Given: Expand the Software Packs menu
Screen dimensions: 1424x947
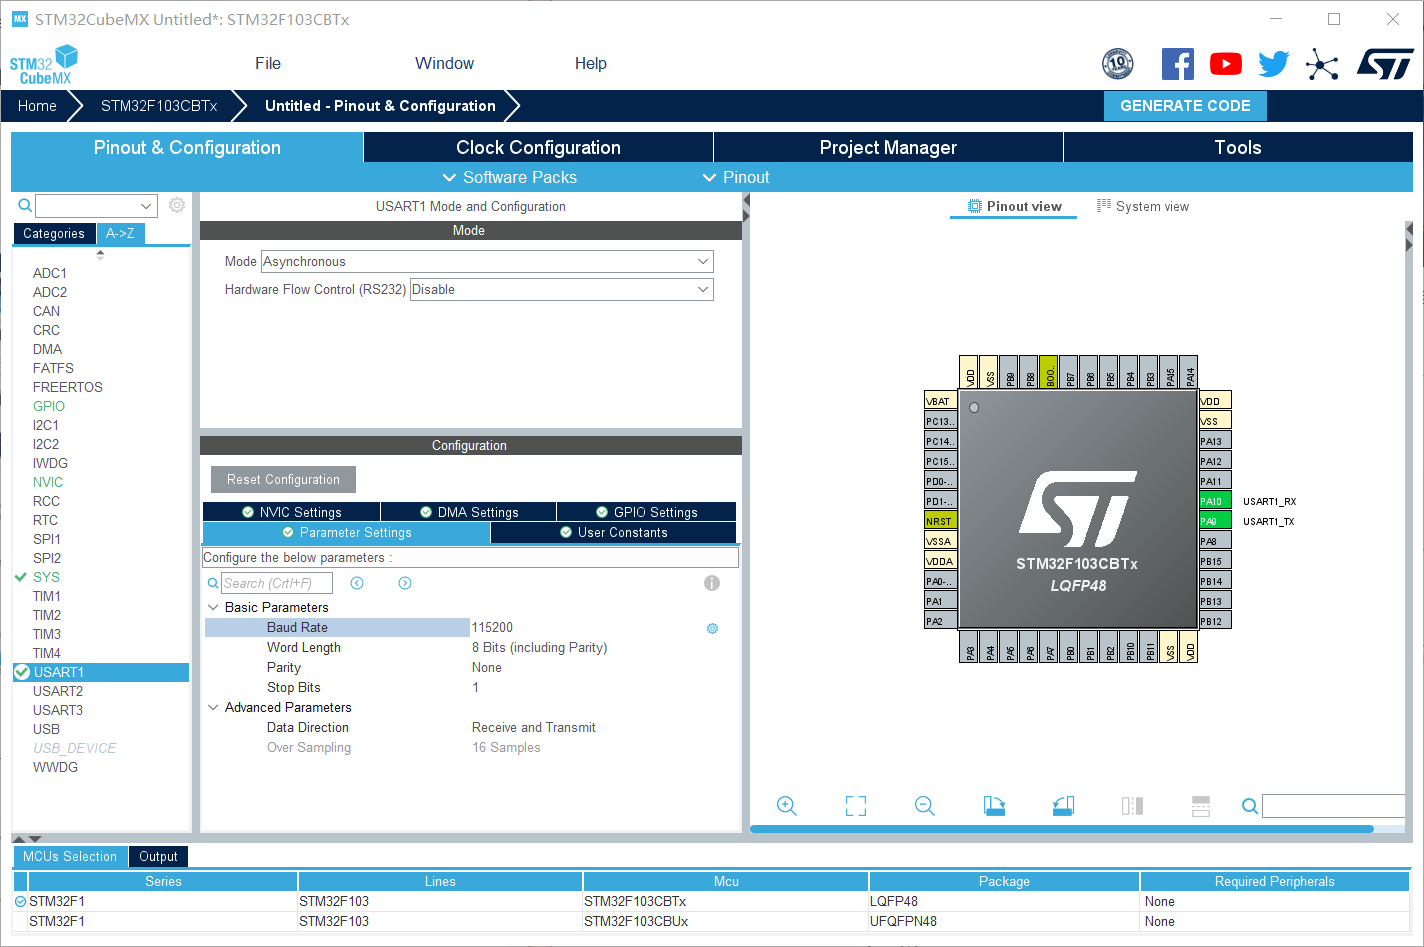Looking at the screenshot, I should [510, 177].
